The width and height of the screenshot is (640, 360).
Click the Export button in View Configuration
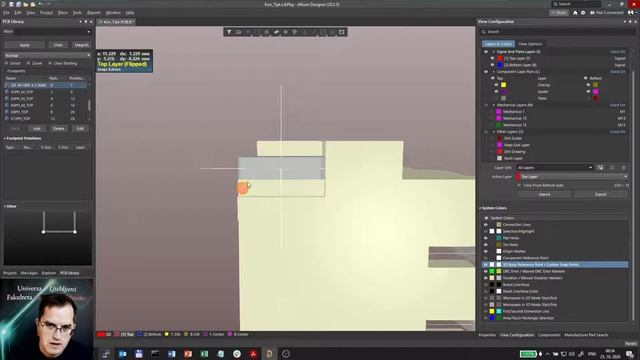click(600, 194)
